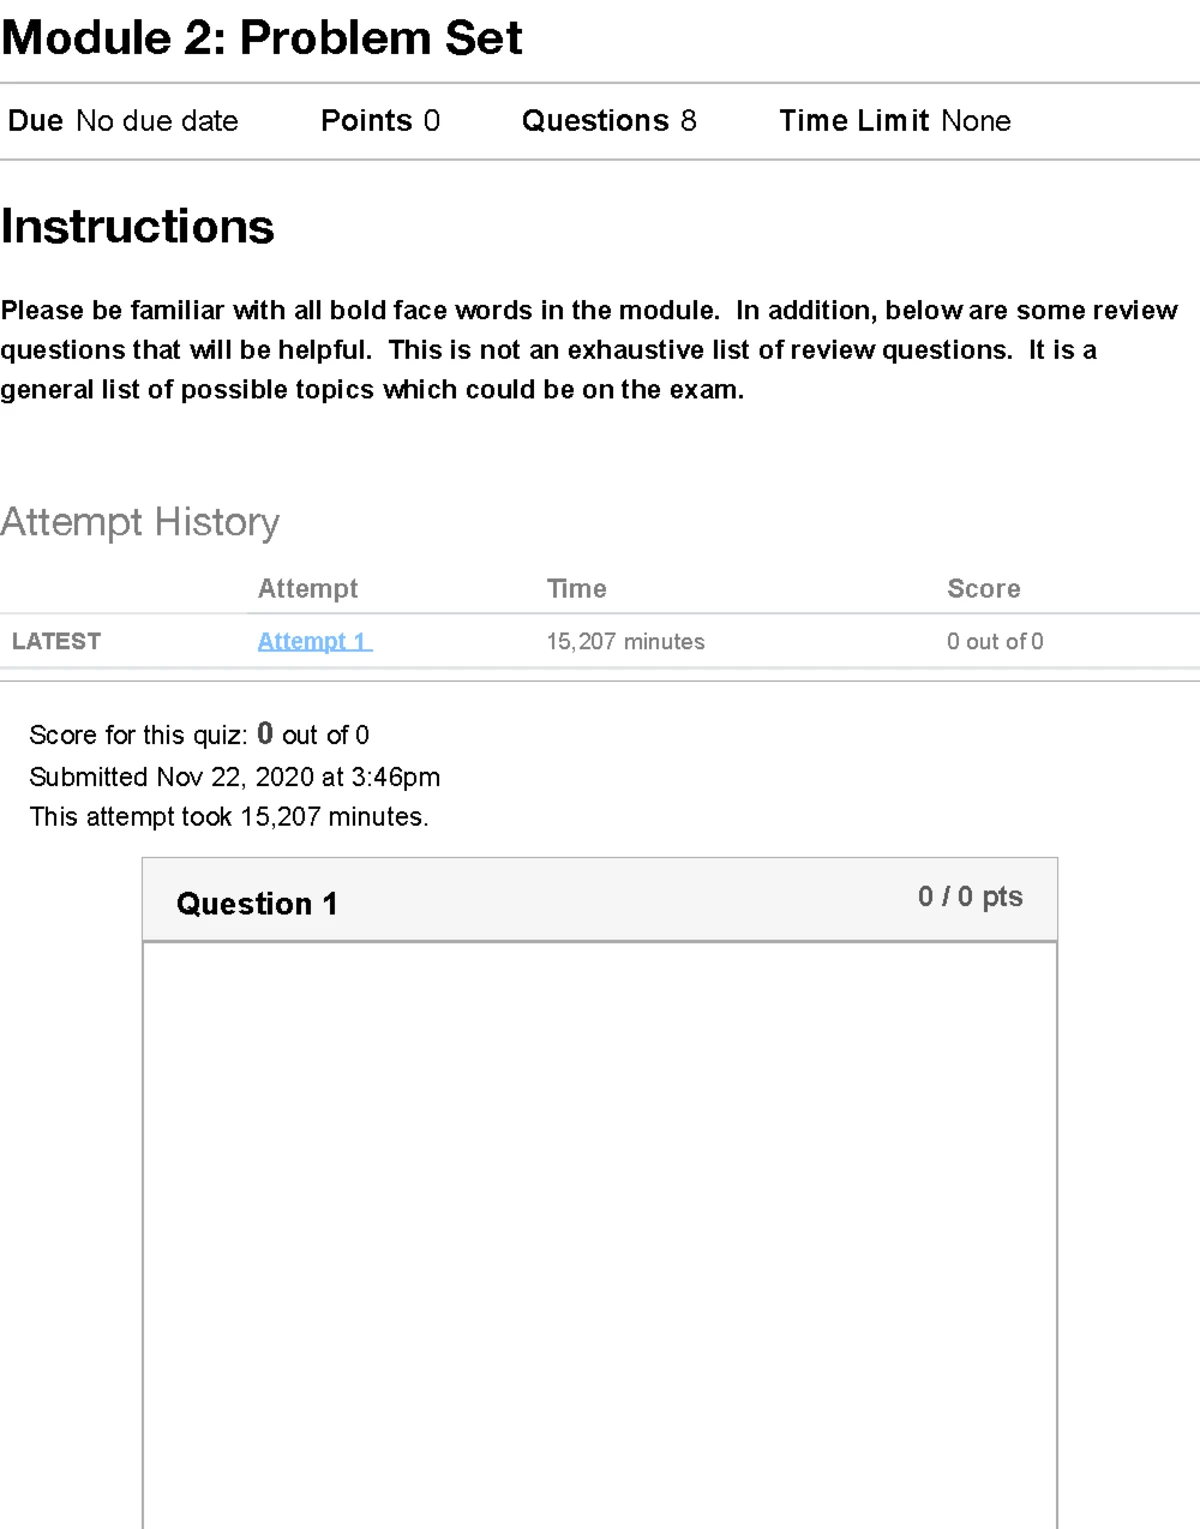This screenshot has height=1529, width=1200.
Task: Click the Score for this quiz line
Action: (x=198, y=735)
